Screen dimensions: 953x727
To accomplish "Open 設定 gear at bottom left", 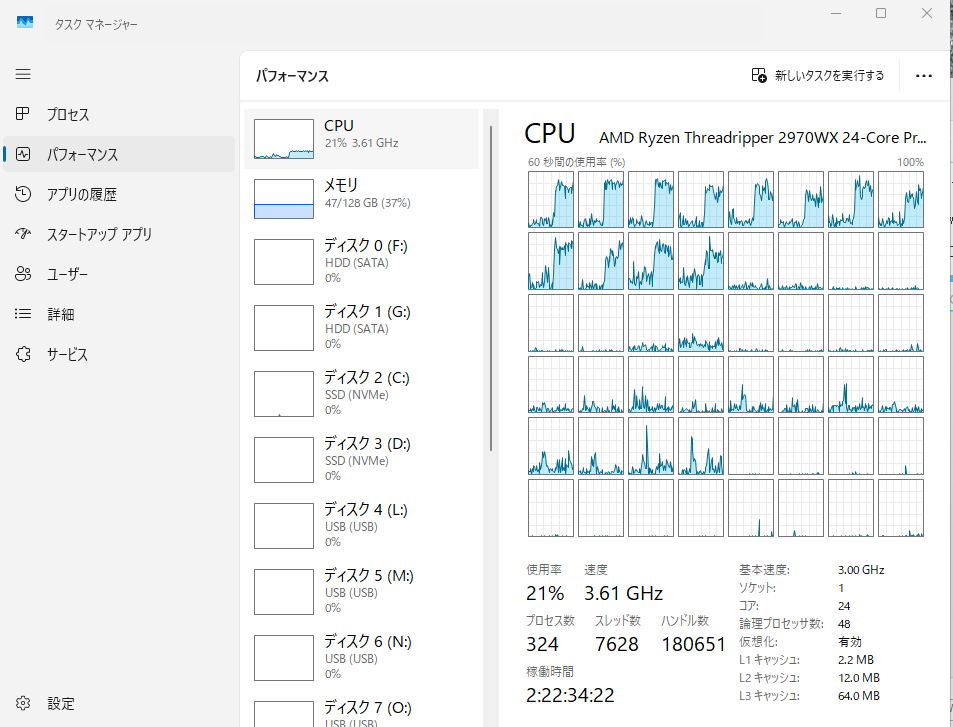I will [x=23, y=704].
